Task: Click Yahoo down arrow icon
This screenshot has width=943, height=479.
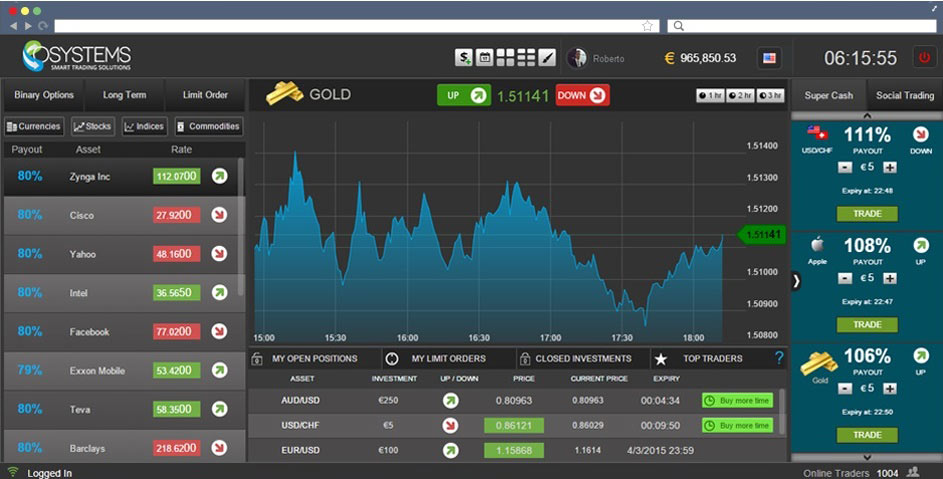Action: [x=220, y=254]
